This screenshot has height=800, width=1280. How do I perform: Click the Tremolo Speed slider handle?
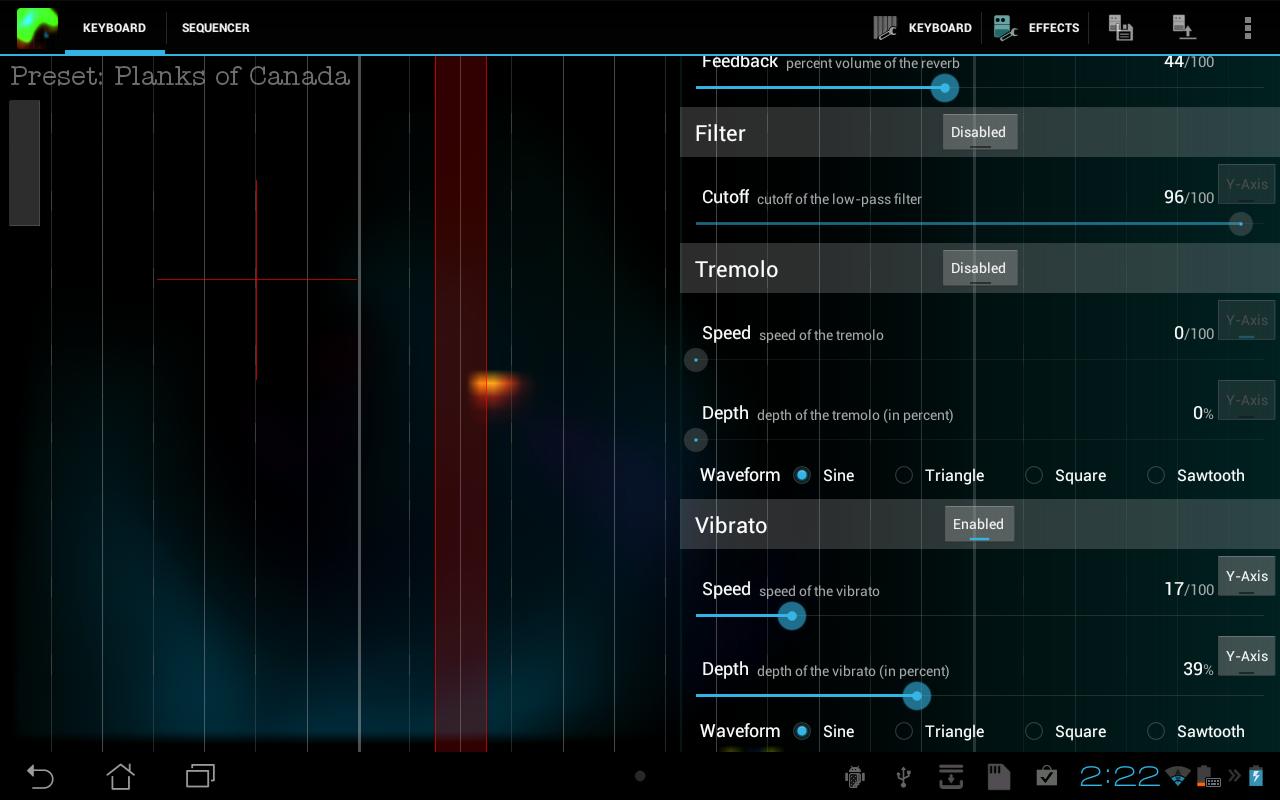pos(696,360)
